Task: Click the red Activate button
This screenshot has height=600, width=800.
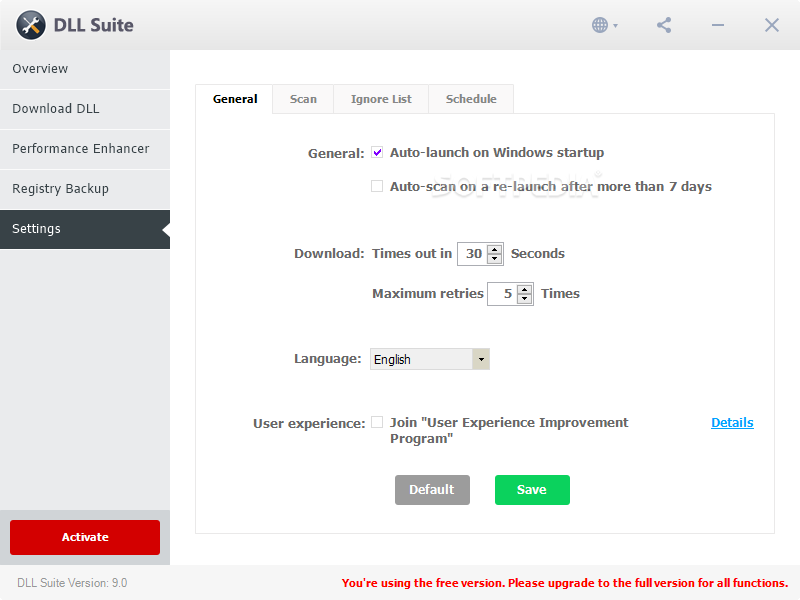Action: pyautogui.click(x=85, y=537)
